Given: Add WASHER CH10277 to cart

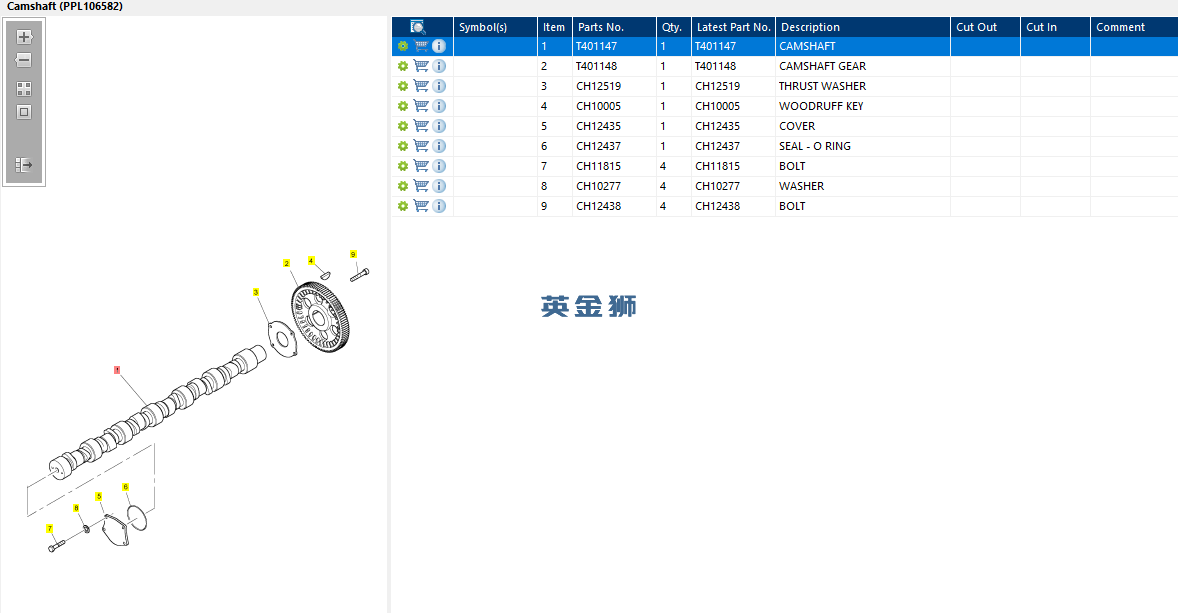Looking at the screenshot, I should pos(421,186).
